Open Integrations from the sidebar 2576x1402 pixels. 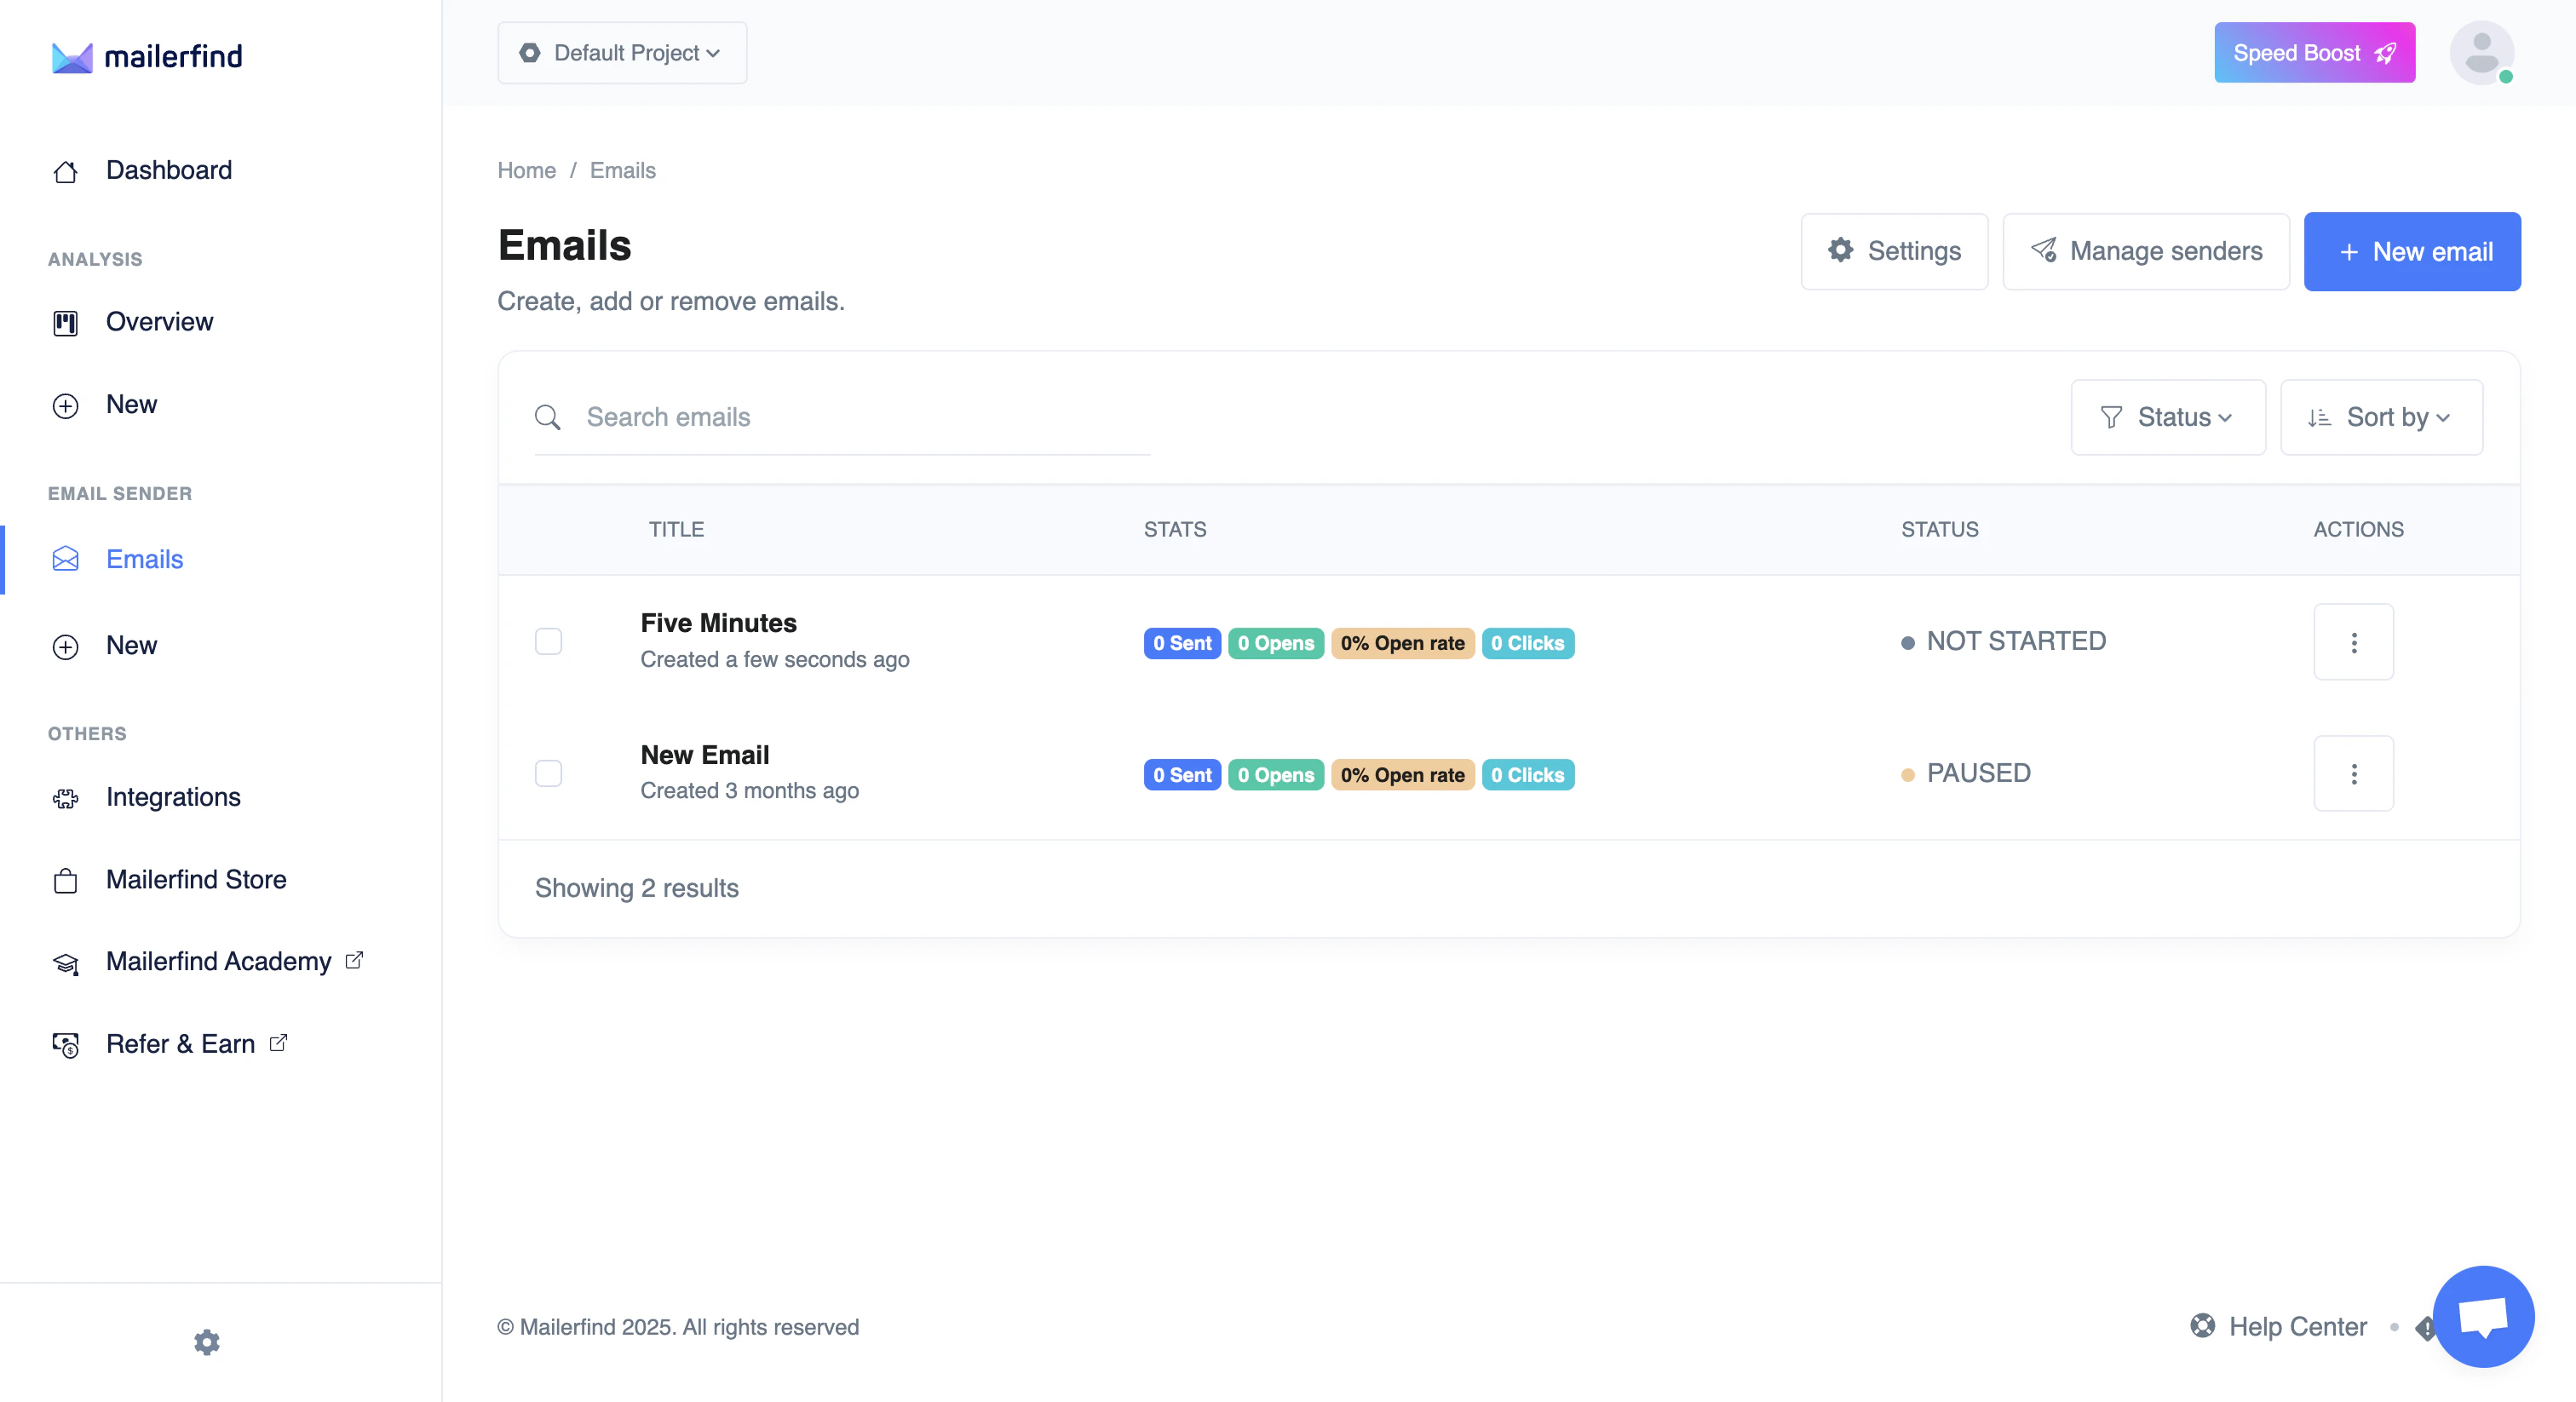pyautogui.click(x=172, y=797)
